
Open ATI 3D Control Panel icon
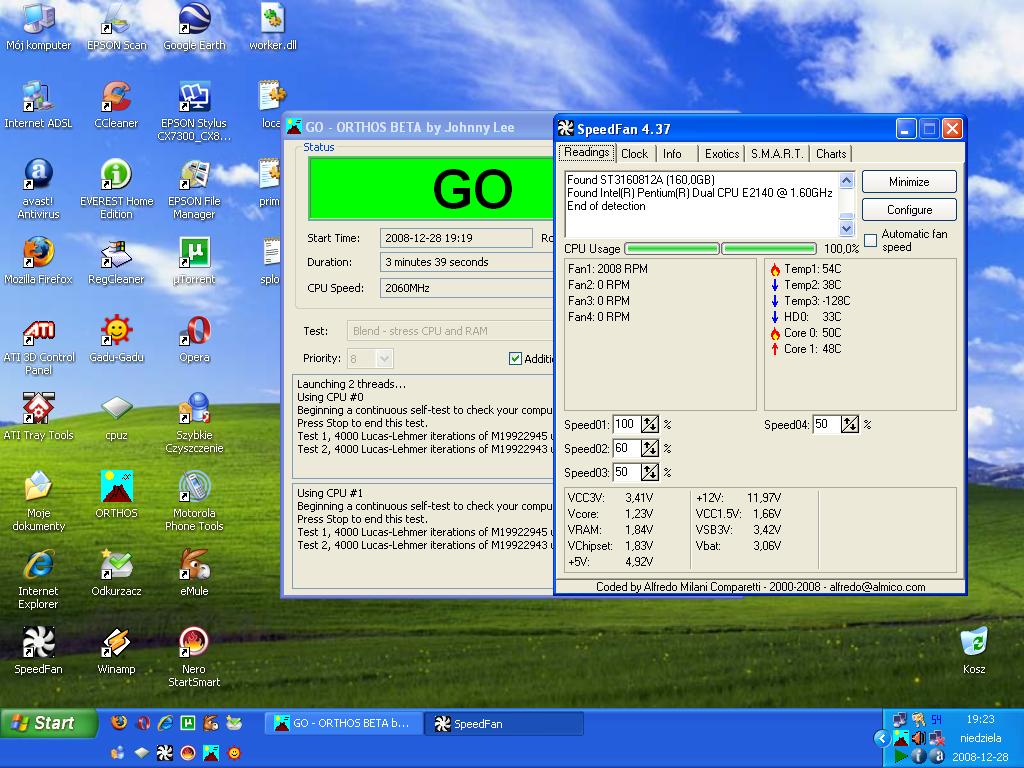point(39,345)
